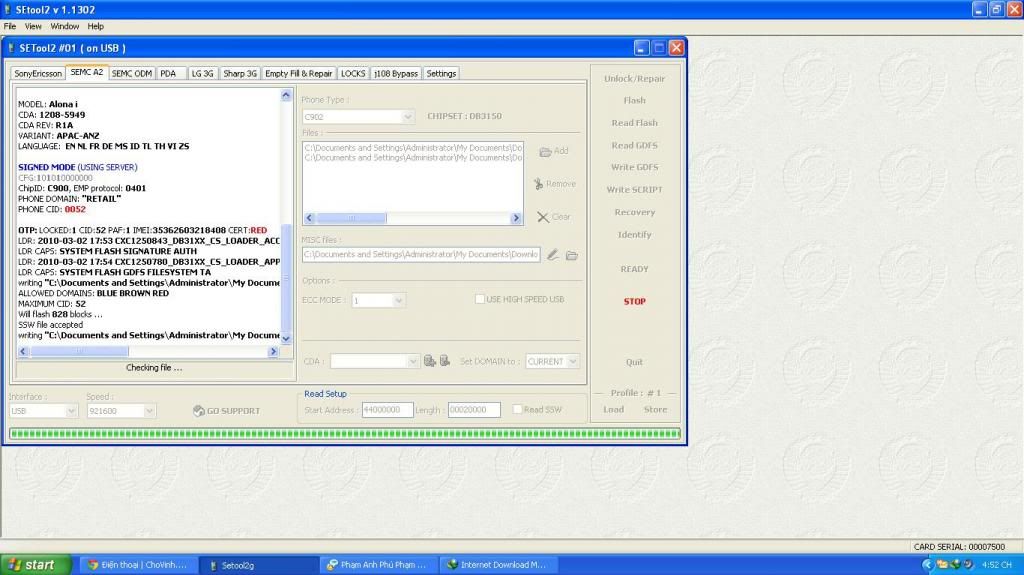Viewport: 1024px width, 575px height.
Task: Click the second CDA database icon
Action: (x=445, y=361)
